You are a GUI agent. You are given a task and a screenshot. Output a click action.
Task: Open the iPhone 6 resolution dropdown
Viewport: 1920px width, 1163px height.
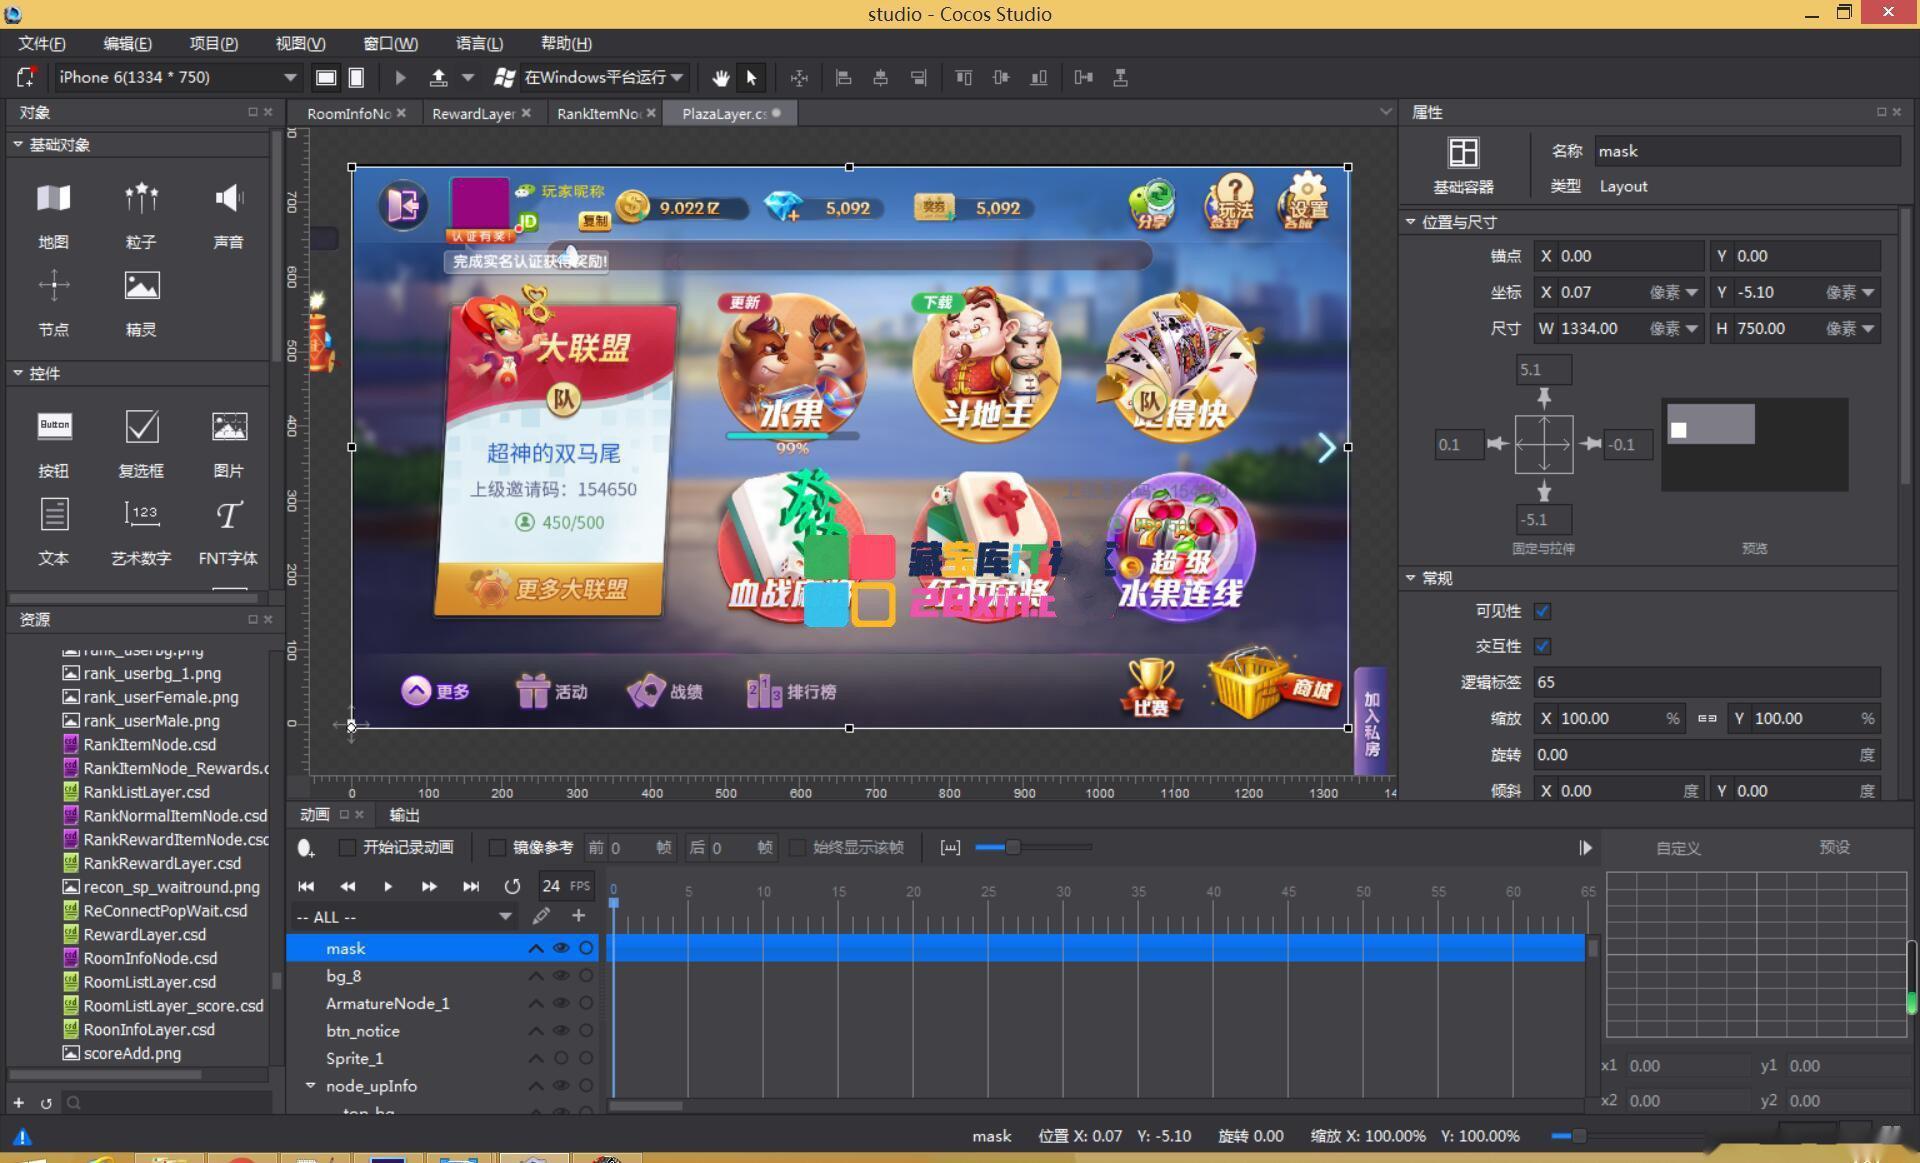[x=289, y=78]
